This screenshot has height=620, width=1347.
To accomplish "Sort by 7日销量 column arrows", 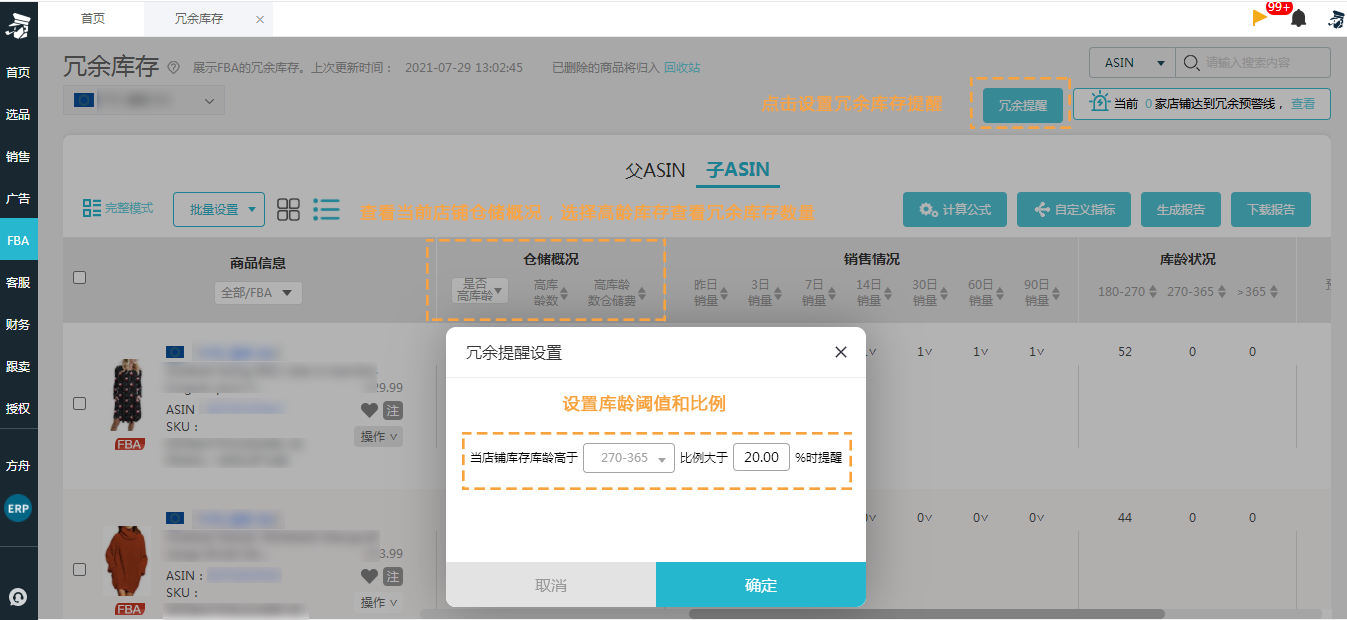I will (834, 294).
